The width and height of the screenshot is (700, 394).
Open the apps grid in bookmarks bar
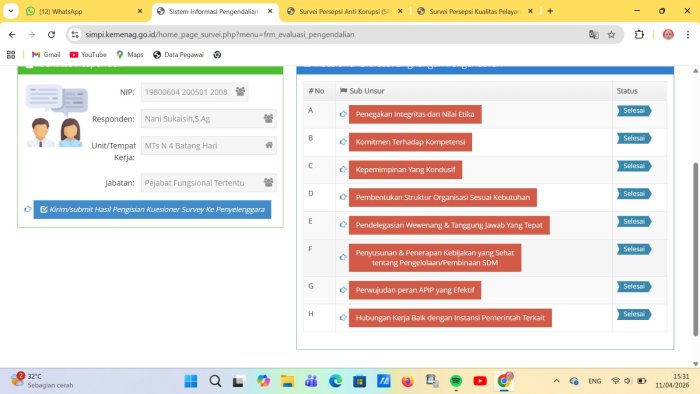click(11, 54)
